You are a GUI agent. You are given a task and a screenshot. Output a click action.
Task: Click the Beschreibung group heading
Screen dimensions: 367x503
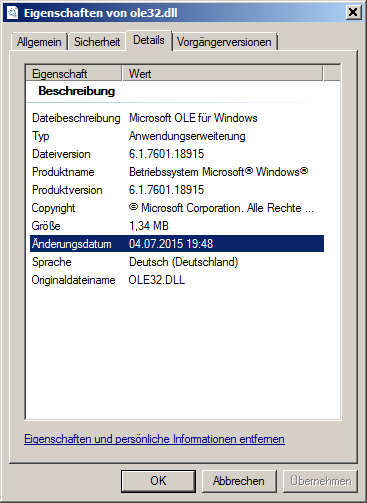point(77,91)
